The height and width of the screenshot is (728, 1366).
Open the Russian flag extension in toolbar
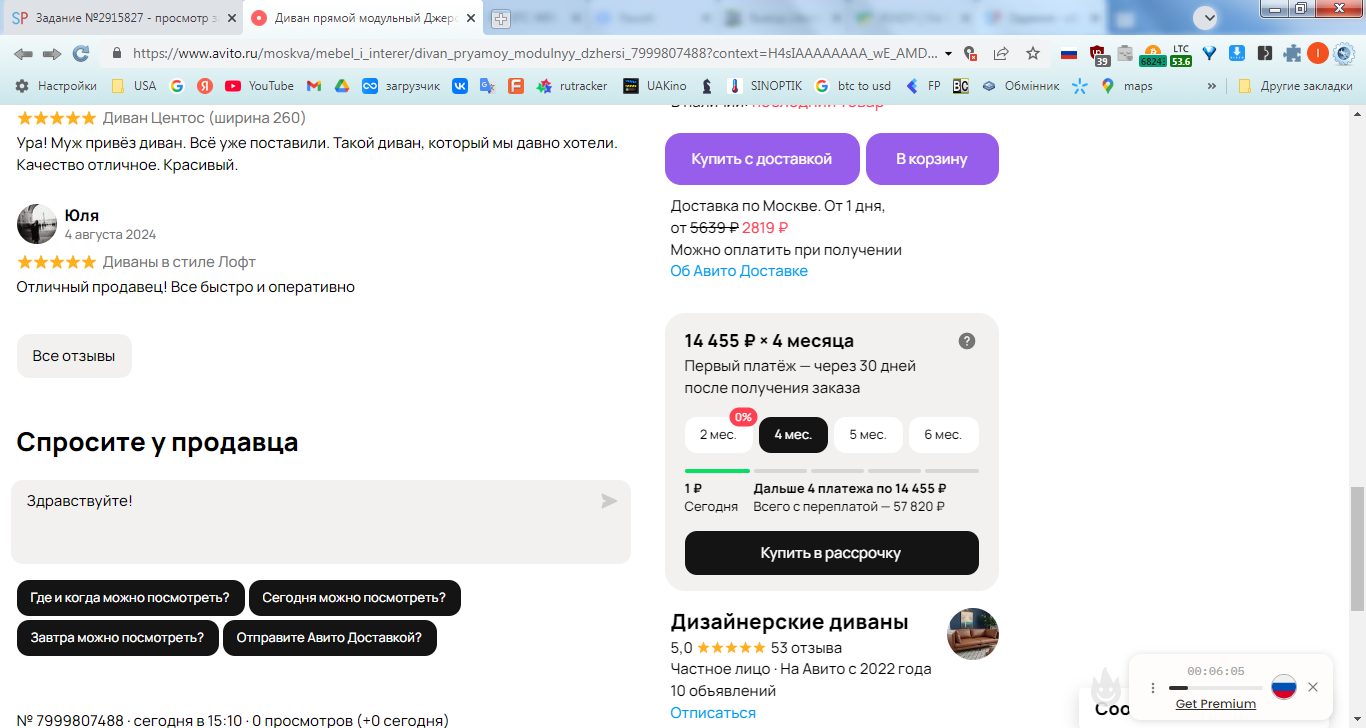1069,54
